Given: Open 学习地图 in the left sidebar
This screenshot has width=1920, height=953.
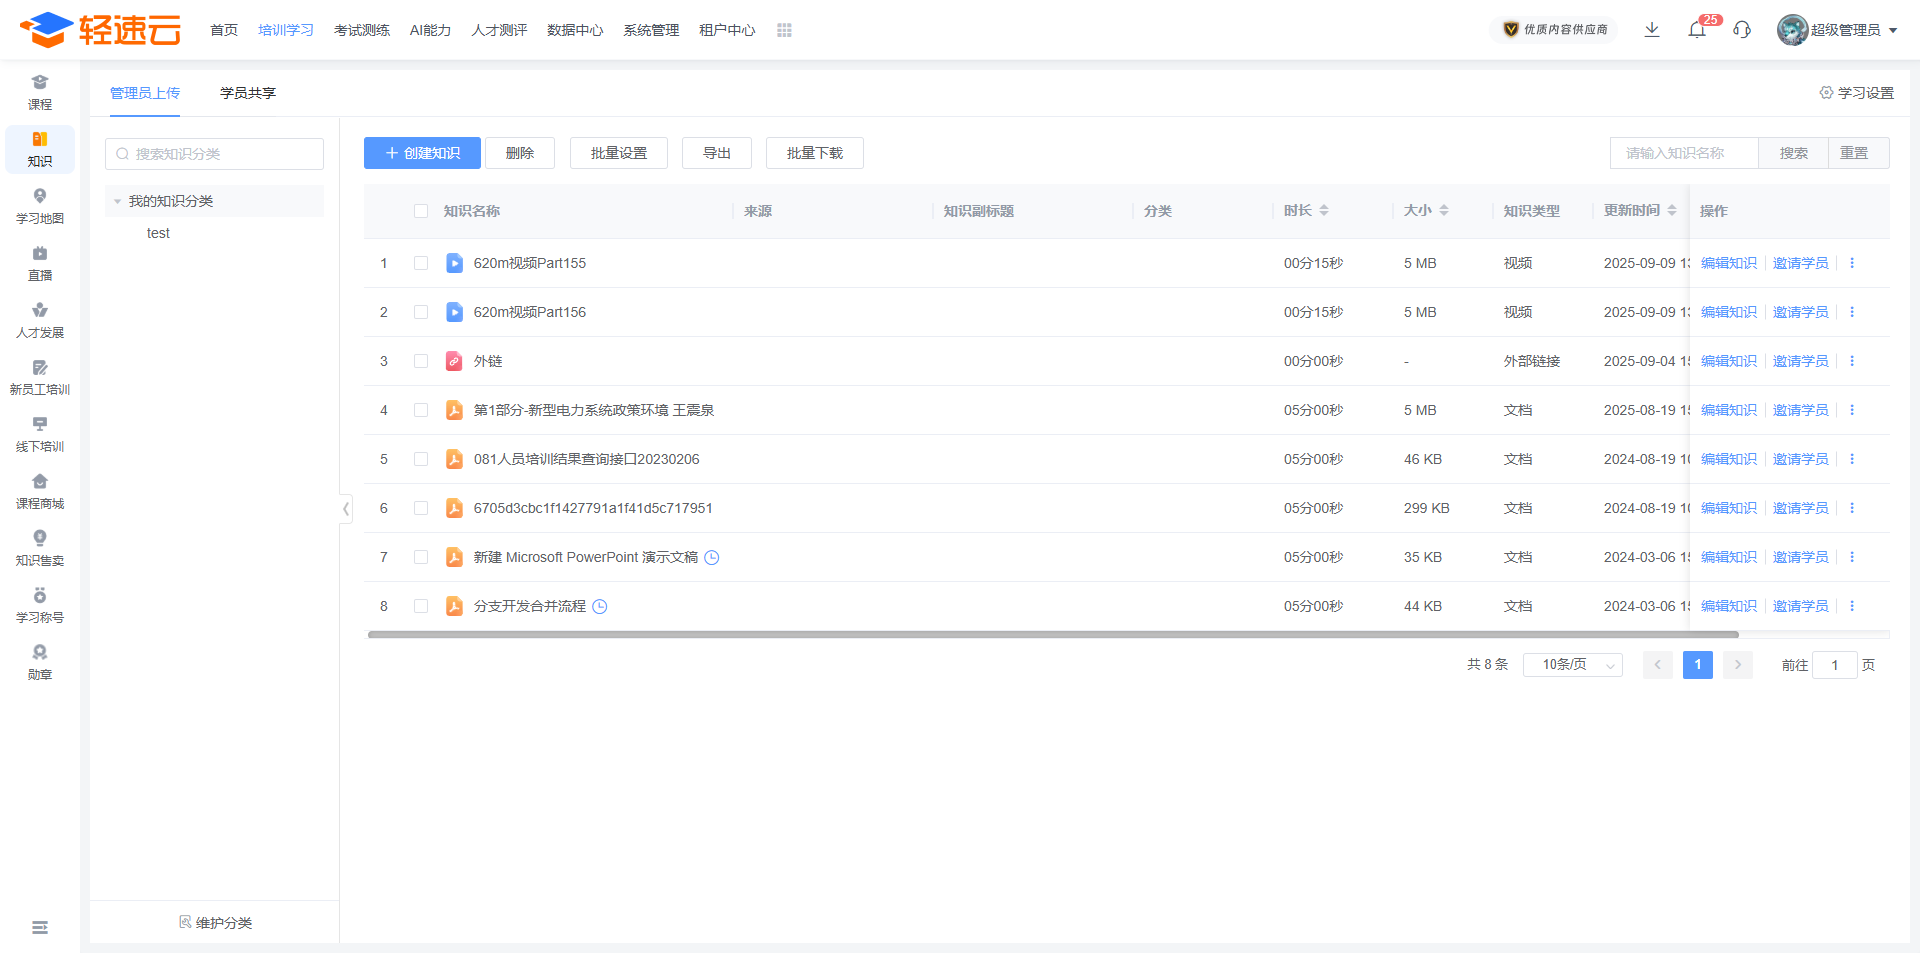Looking at the screenshot, I should tap(40, 207).
